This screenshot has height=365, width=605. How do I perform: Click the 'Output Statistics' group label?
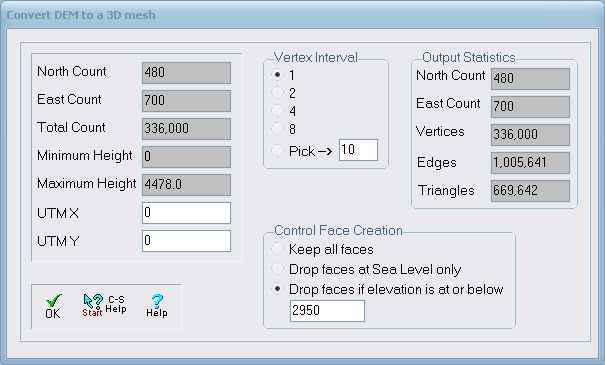pyautogui.click(x=469, y=57)
